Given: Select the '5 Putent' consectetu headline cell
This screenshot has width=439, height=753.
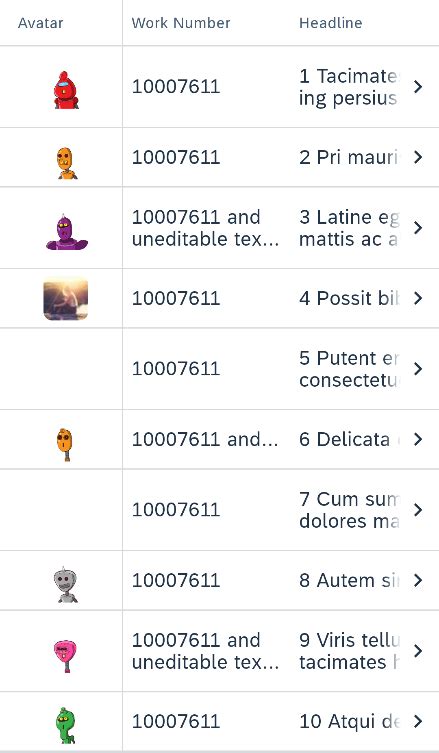Looking at the screenshot, I should click(349, 369).
